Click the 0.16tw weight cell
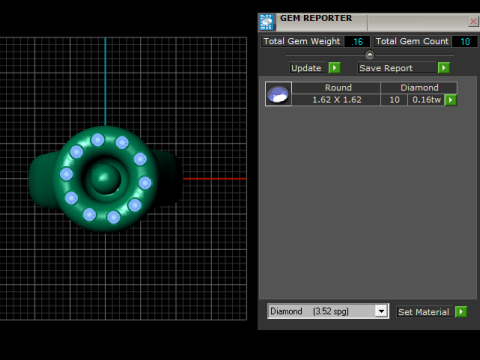The image size is (480, 360). (x=426, y=100)
